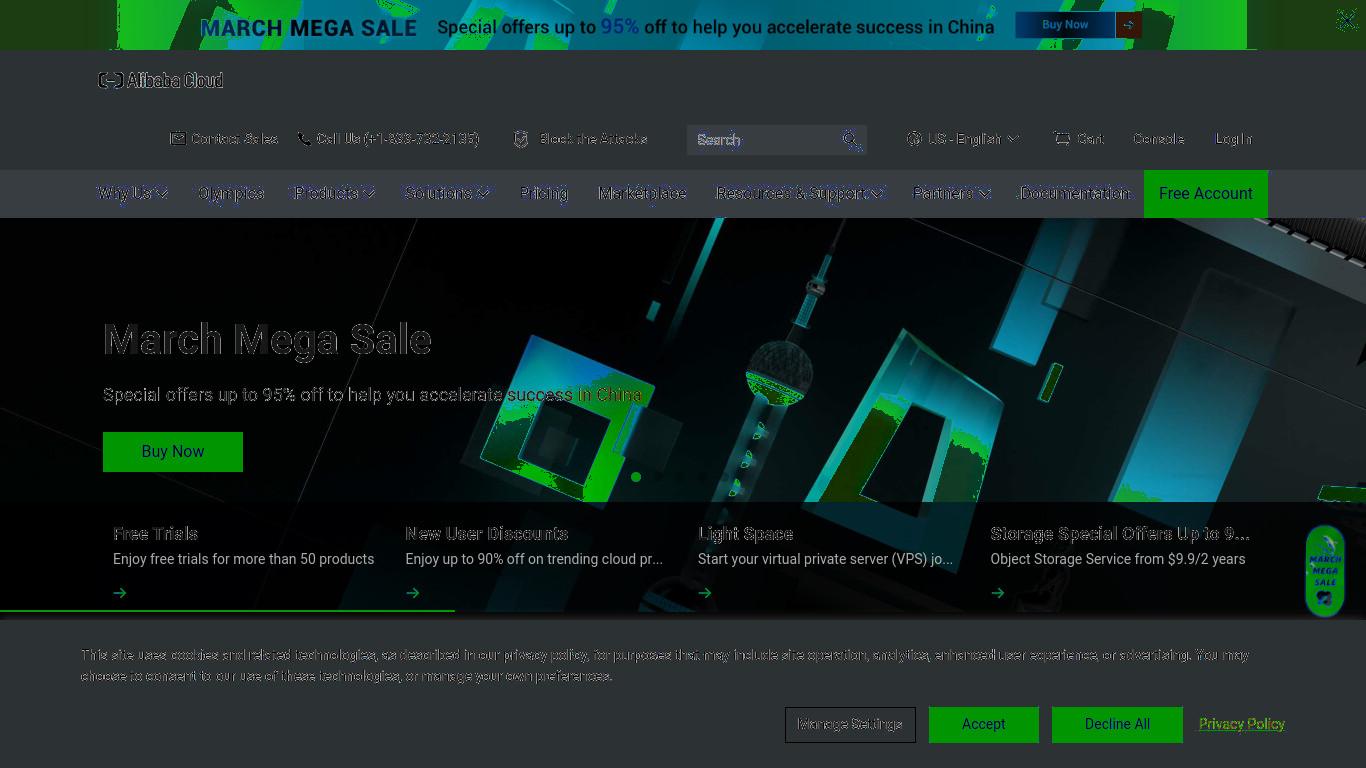
Task: Click the Cart link text
Action: point(1090,139)
